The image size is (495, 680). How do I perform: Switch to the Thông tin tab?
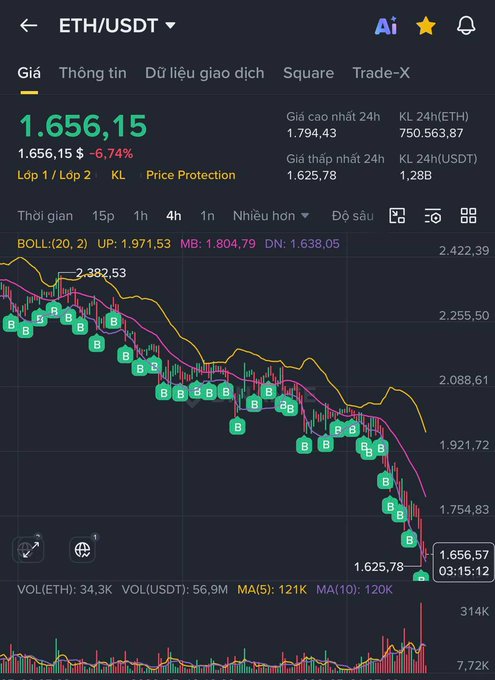pyautogui.click(x=93, y=73)
